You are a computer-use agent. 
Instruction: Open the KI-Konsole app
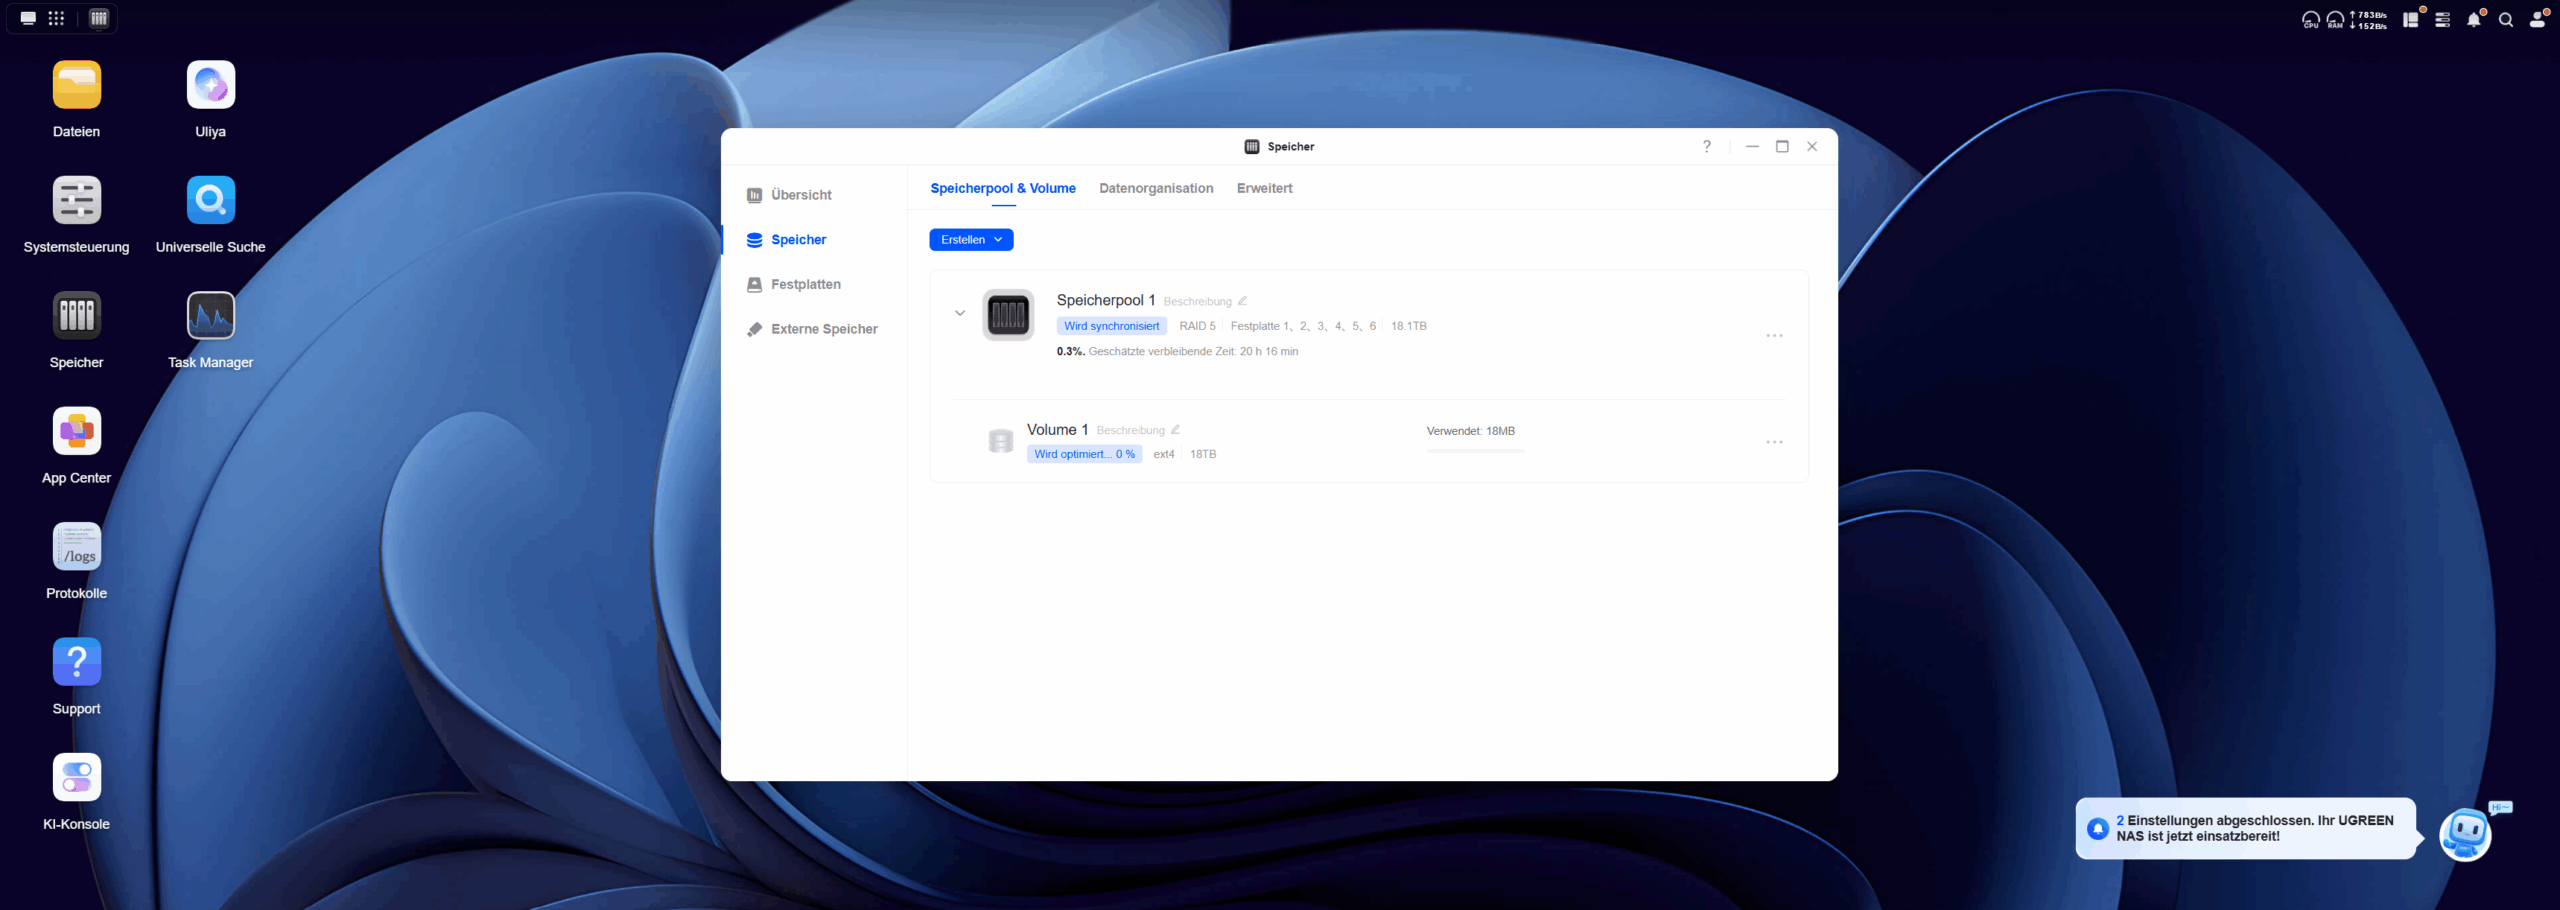(77, 778)
